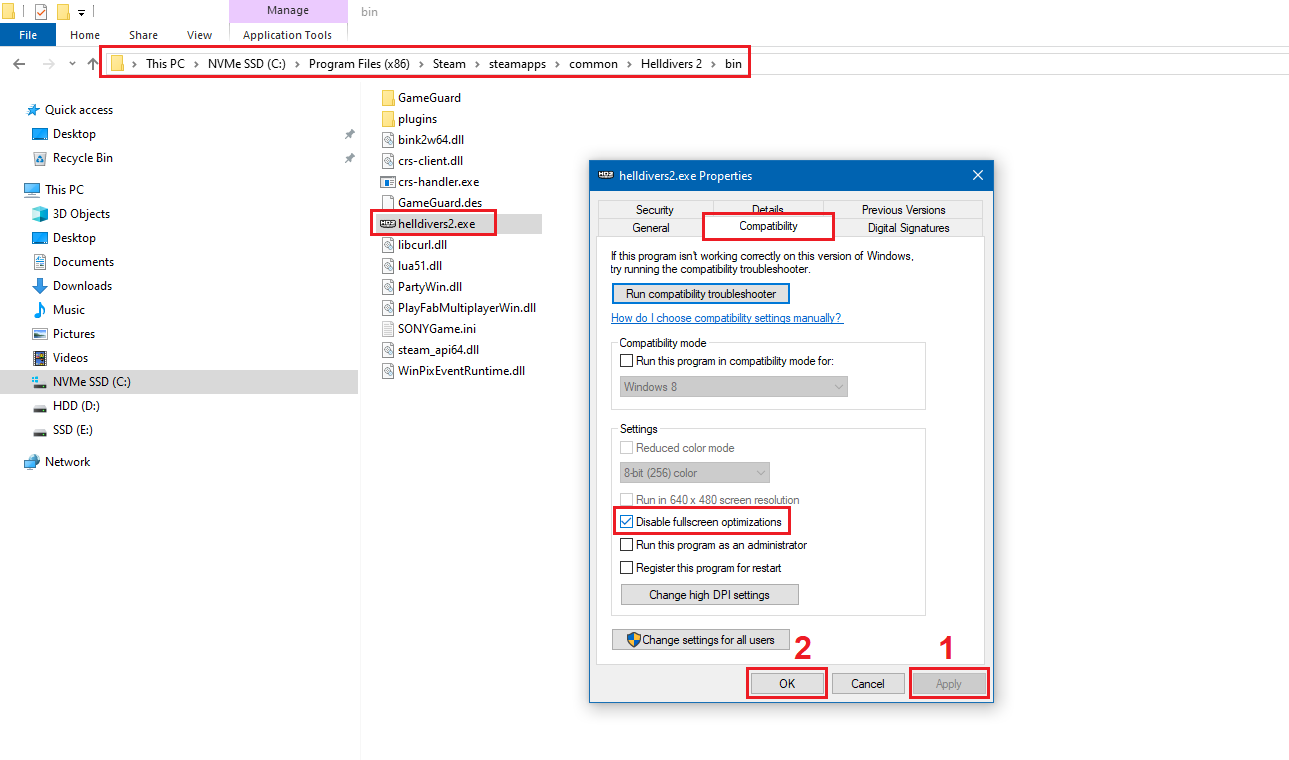Open the Customize Quick Access Toolbar dropdown arrow

click(81, 12)
